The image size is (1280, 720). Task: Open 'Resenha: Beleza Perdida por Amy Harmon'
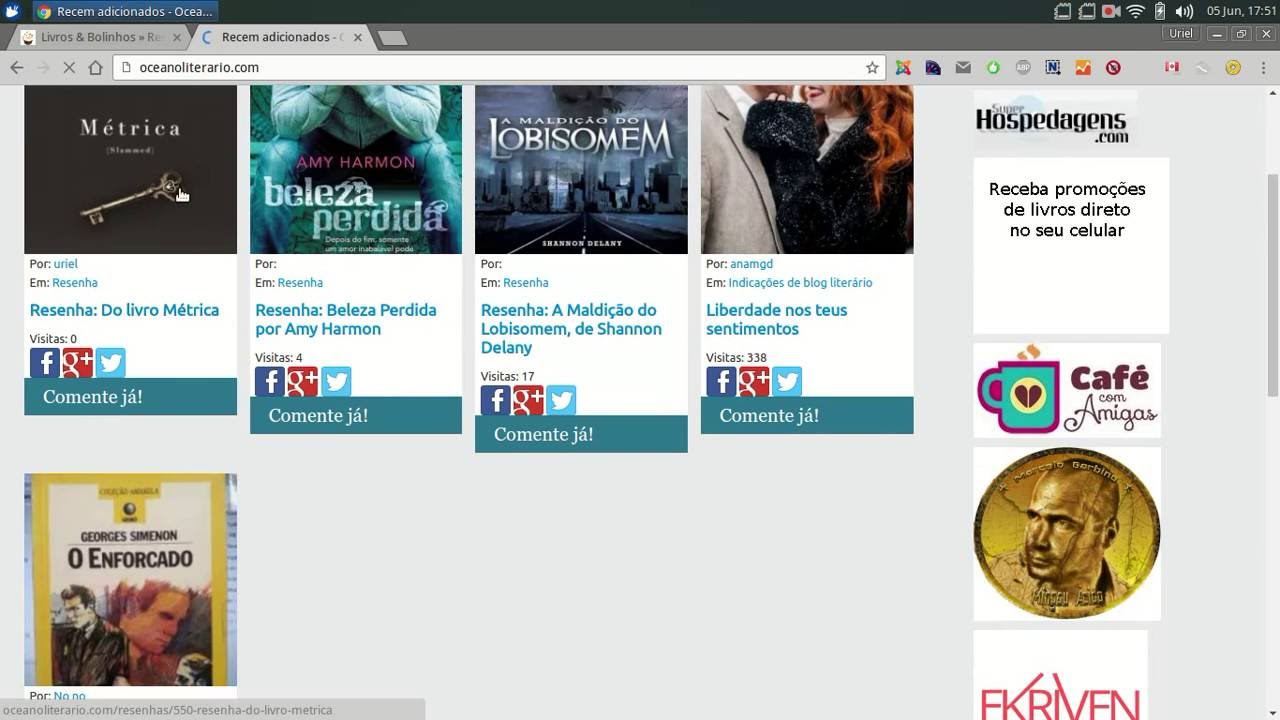pyautogui.click(x=346, y=319)
